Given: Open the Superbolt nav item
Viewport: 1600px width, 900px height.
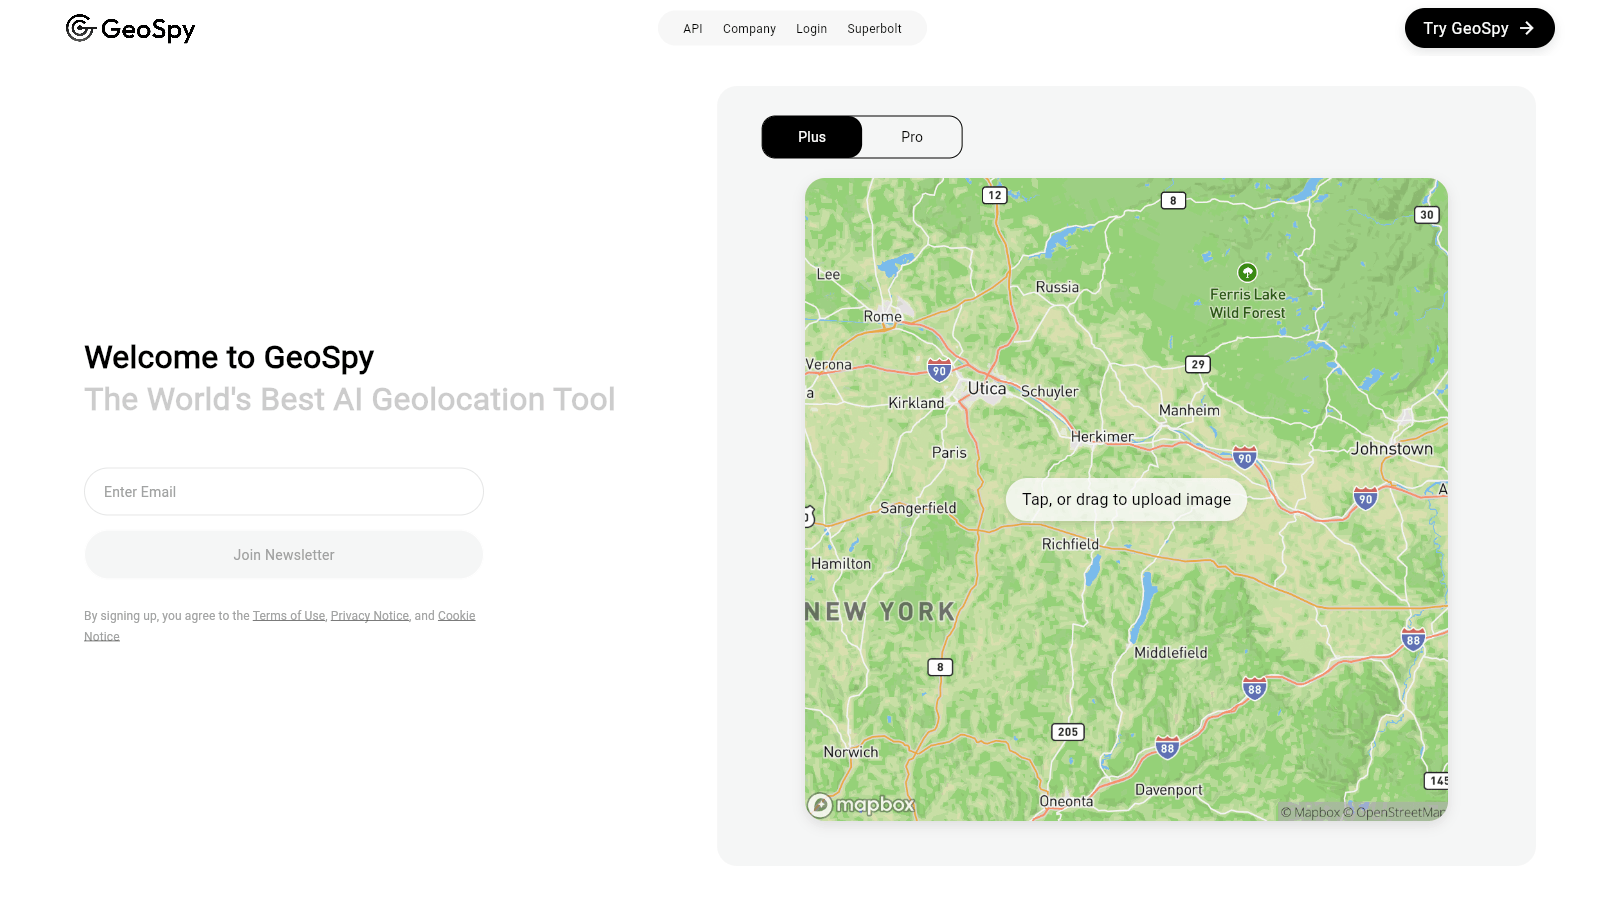Looking at the screenshot, I should pos(874,29).
